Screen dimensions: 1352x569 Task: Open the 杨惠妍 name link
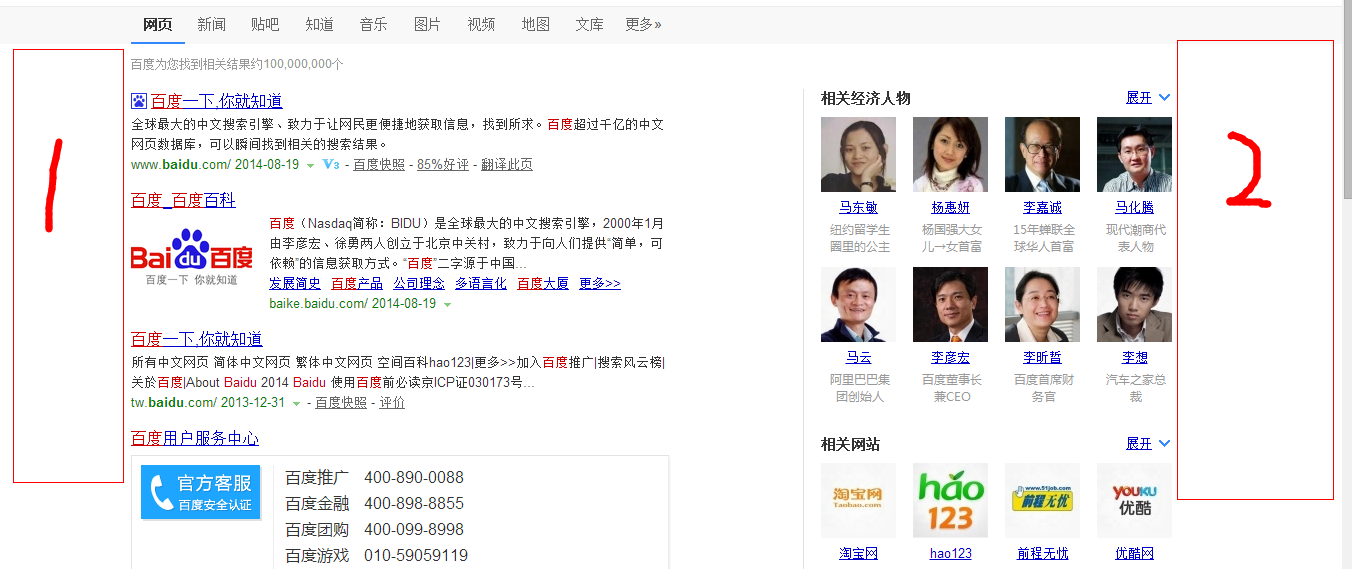click(950, 208)
